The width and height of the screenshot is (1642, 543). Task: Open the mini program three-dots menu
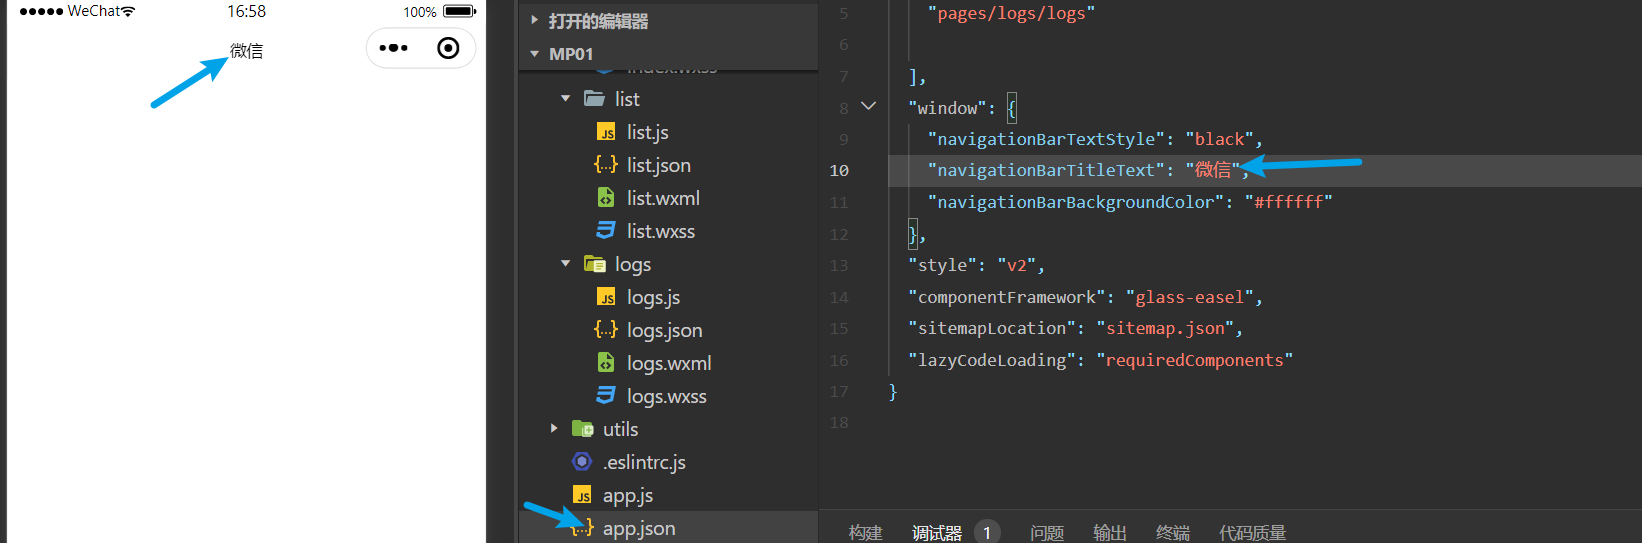(394, 48)
